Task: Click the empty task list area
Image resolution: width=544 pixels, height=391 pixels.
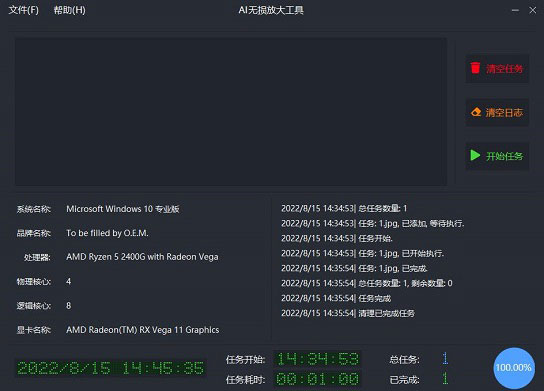Action: [231, 112]
